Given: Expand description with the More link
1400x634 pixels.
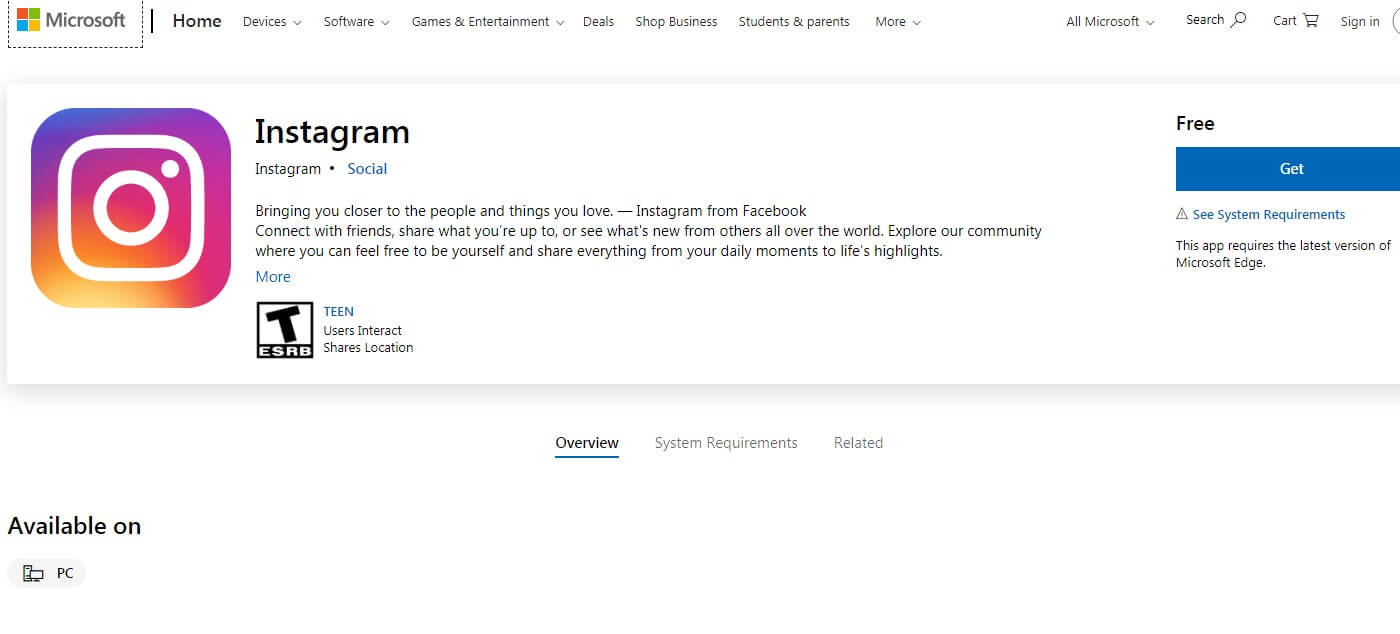Looking at the screenshot, I should coord(273,277).
